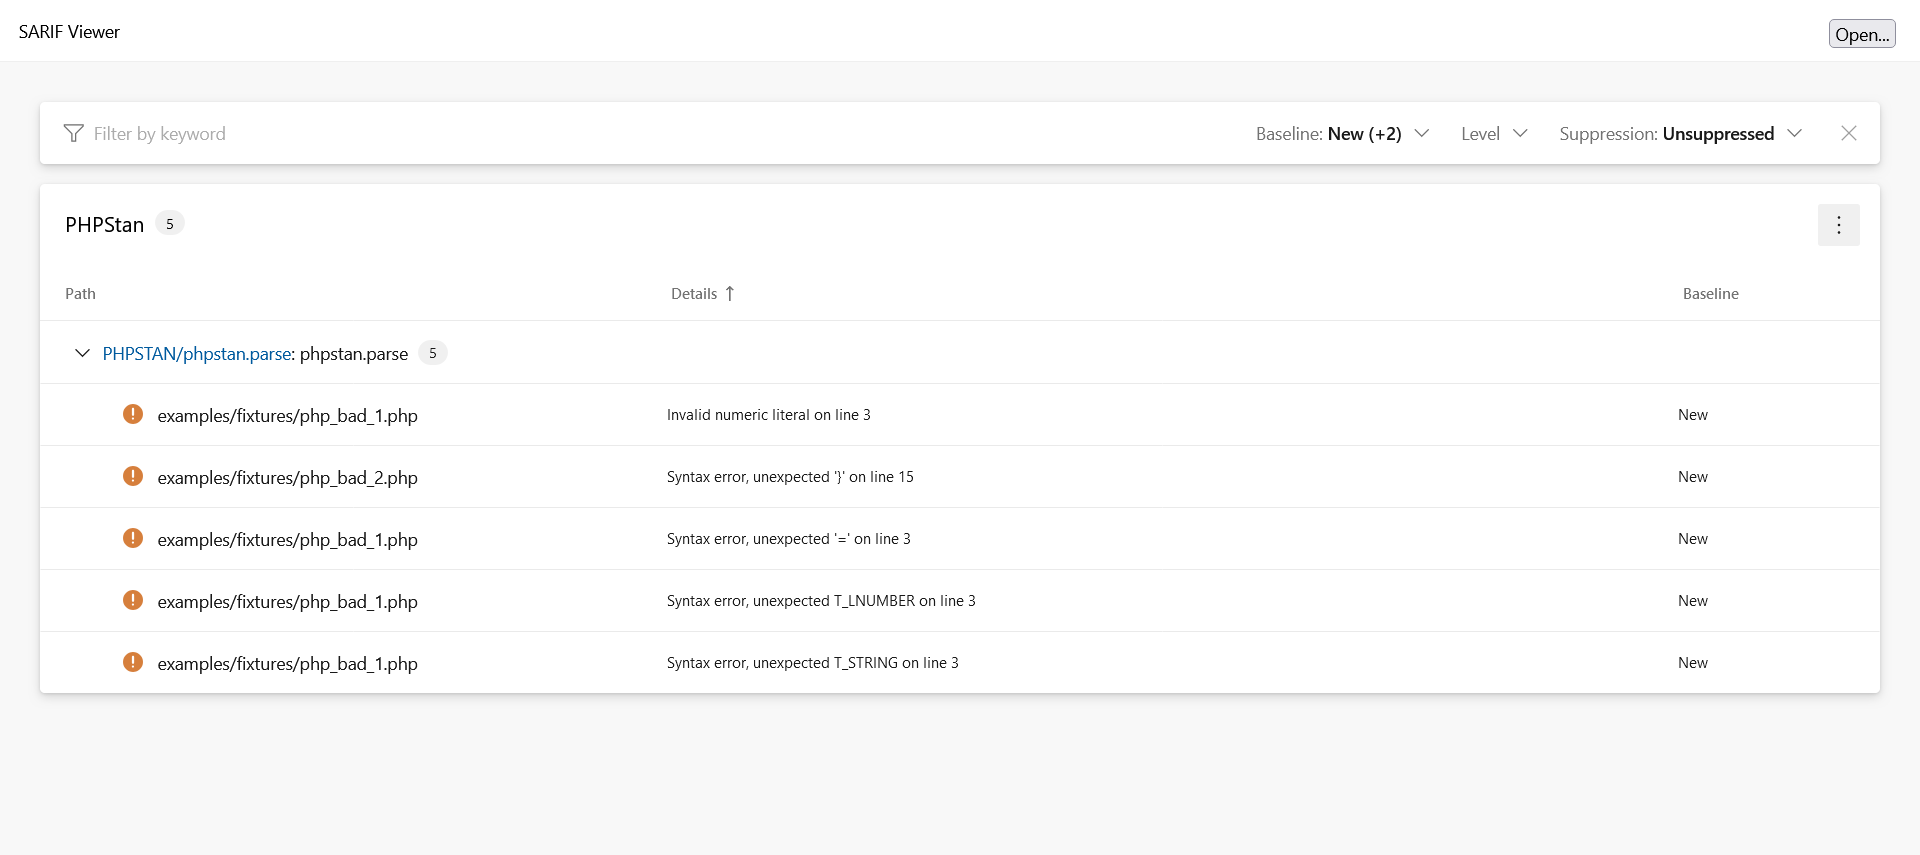1920x855 pixels.
Task: Click the phpstan.parse result count badge 5
Action: (x=432, y=353)
